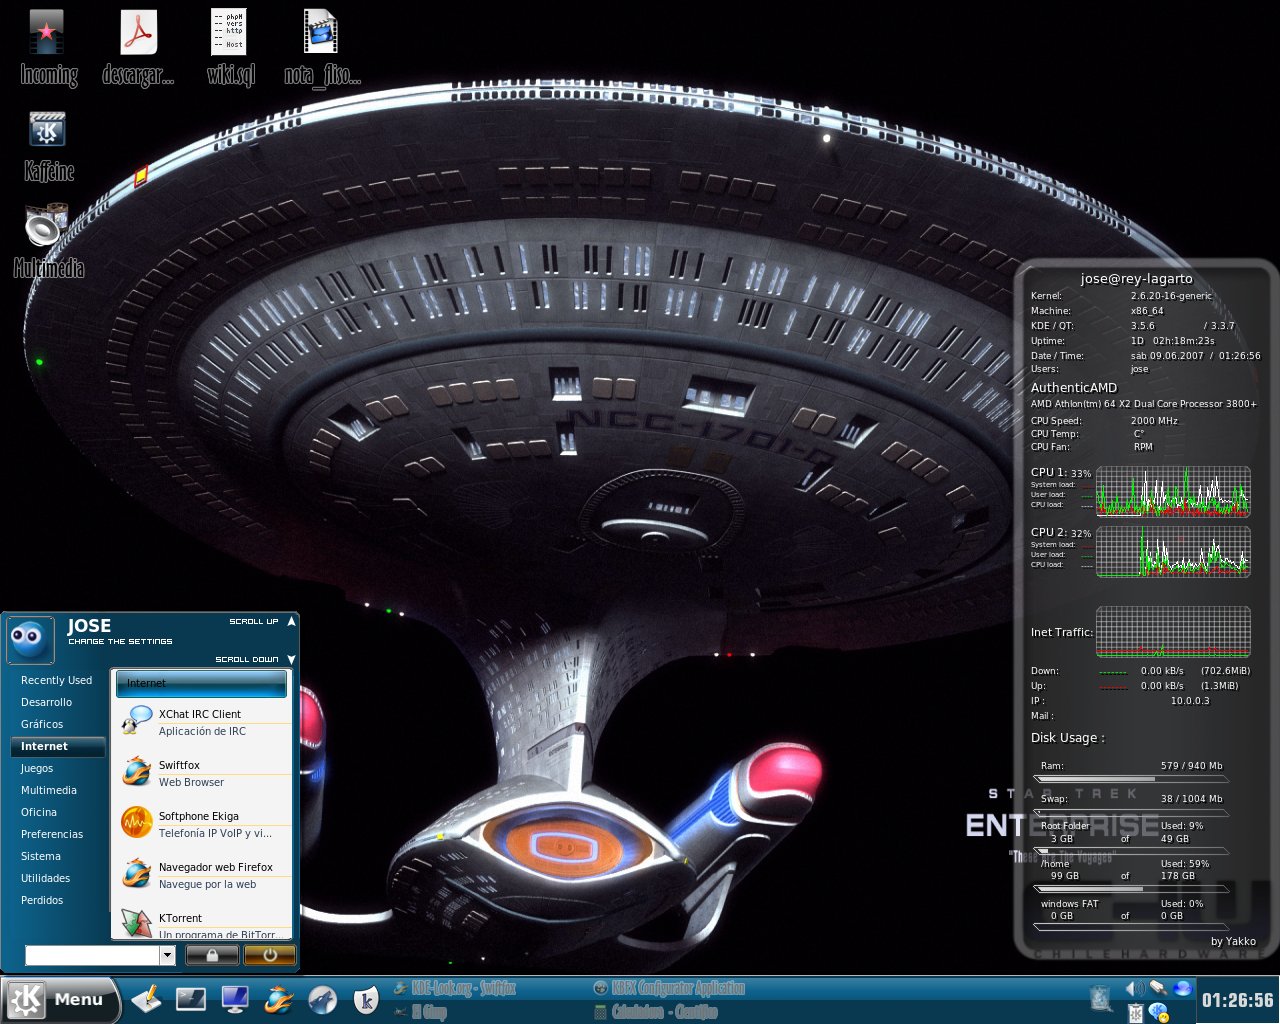Click the Swiftfox globe panel launcher
This screenshot has width=1280, height=1024.
click(x=279, y=999)
